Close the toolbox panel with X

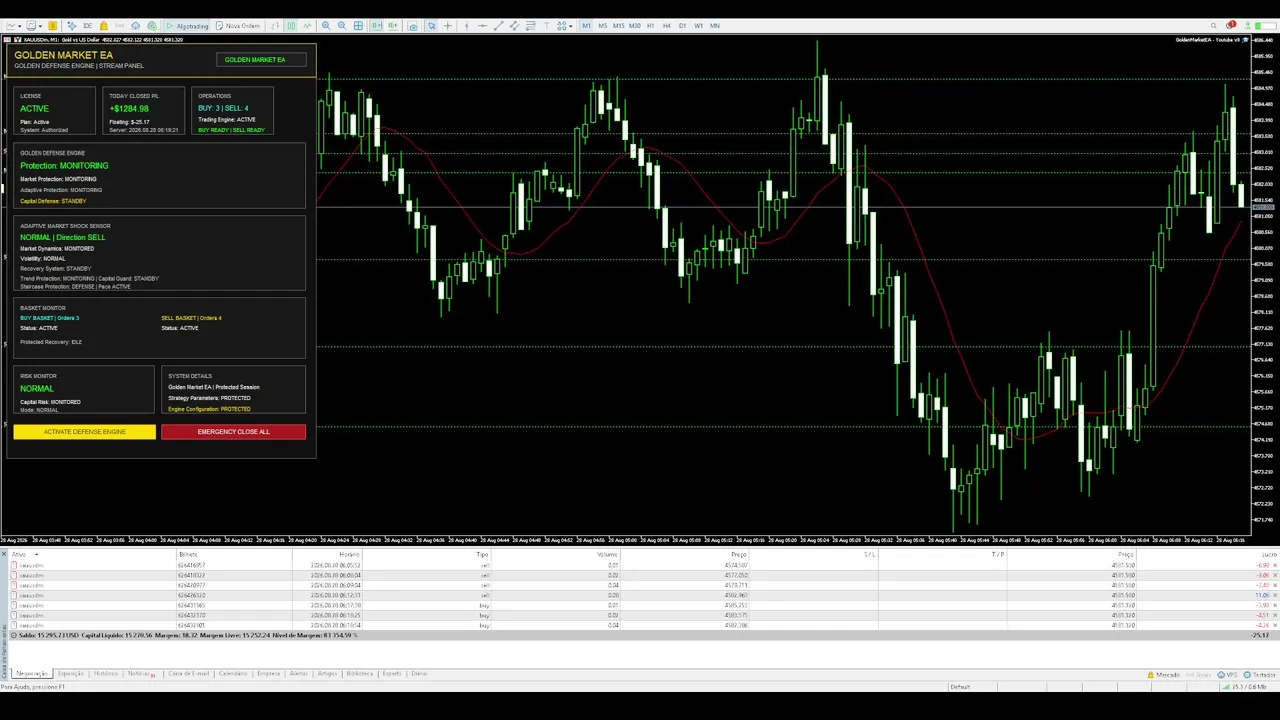point(5,553)
